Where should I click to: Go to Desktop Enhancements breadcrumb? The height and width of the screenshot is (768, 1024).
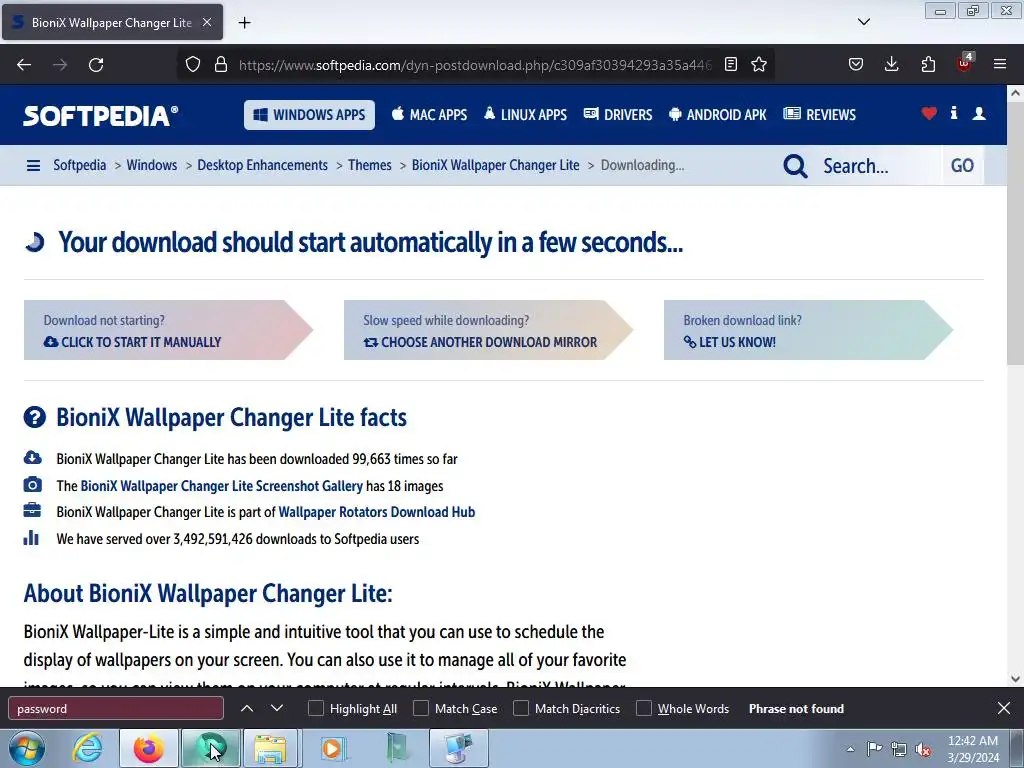[x=263, y=165]
